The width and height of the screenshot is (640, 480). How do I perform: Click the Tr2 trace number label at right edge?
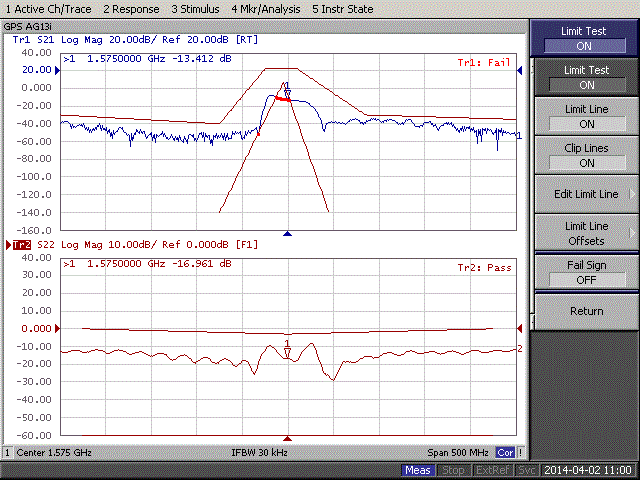point(520,348)
